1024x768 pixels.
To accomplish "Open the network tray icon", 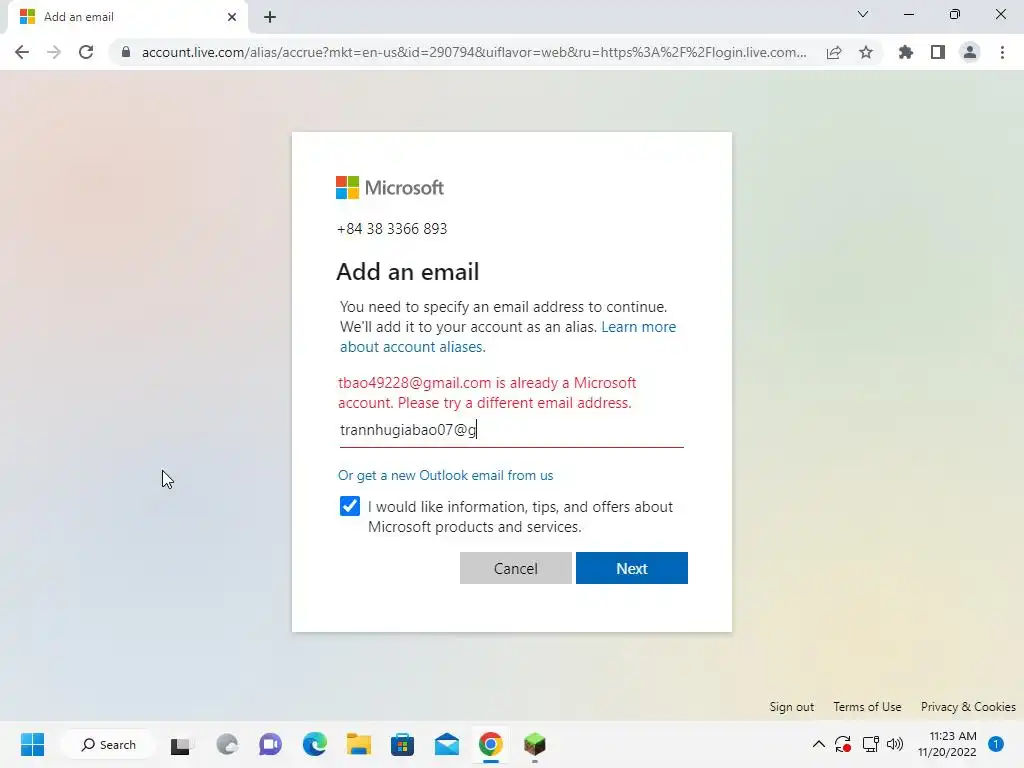I will [x=871, y=744].
